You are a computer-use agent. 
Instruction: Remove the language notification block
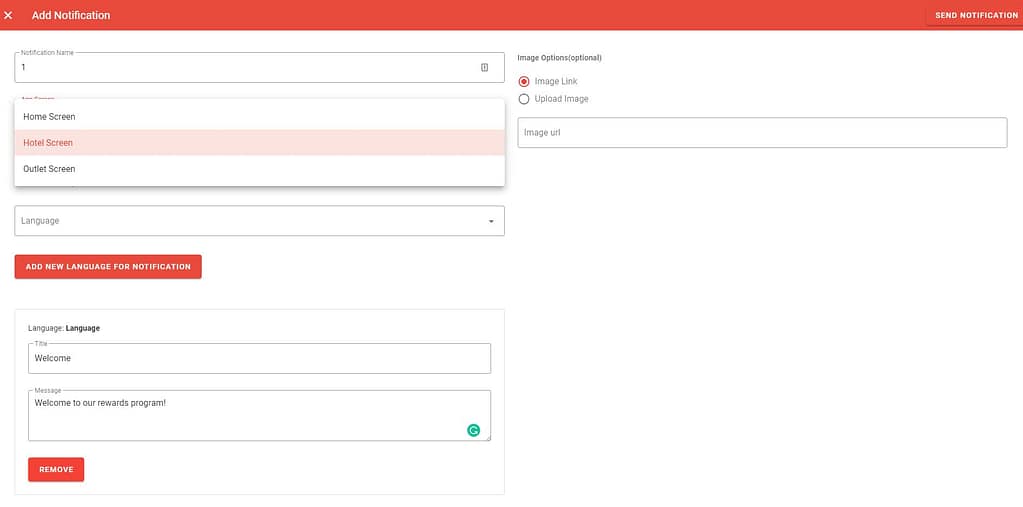click(x=56, y=470)
